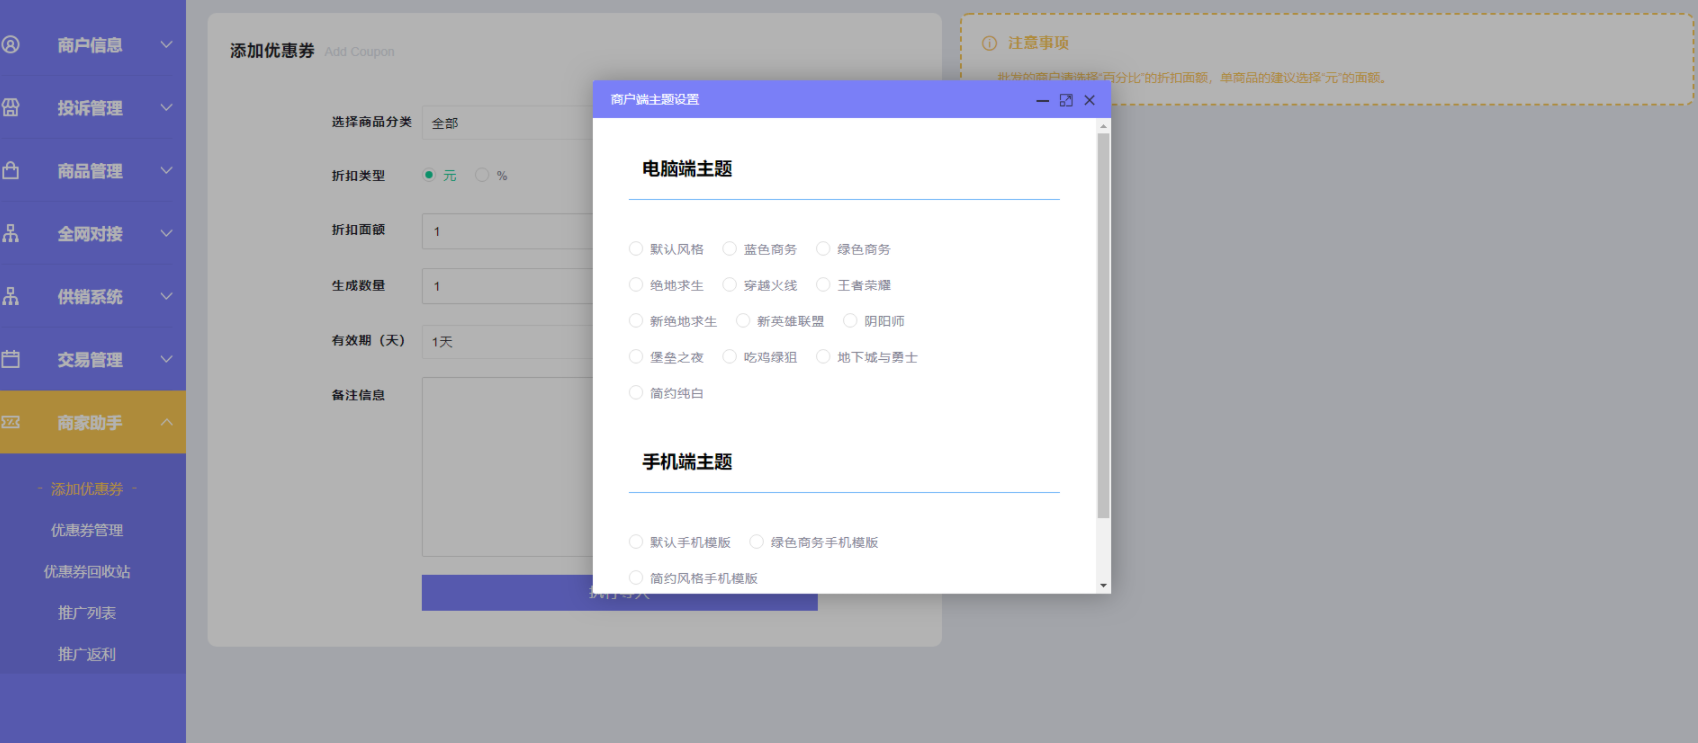Select 绿色商务手机模版 mobile theme option
This screenshot has height=743, width=1698.
pyautogui.click(x=757, y=542)
